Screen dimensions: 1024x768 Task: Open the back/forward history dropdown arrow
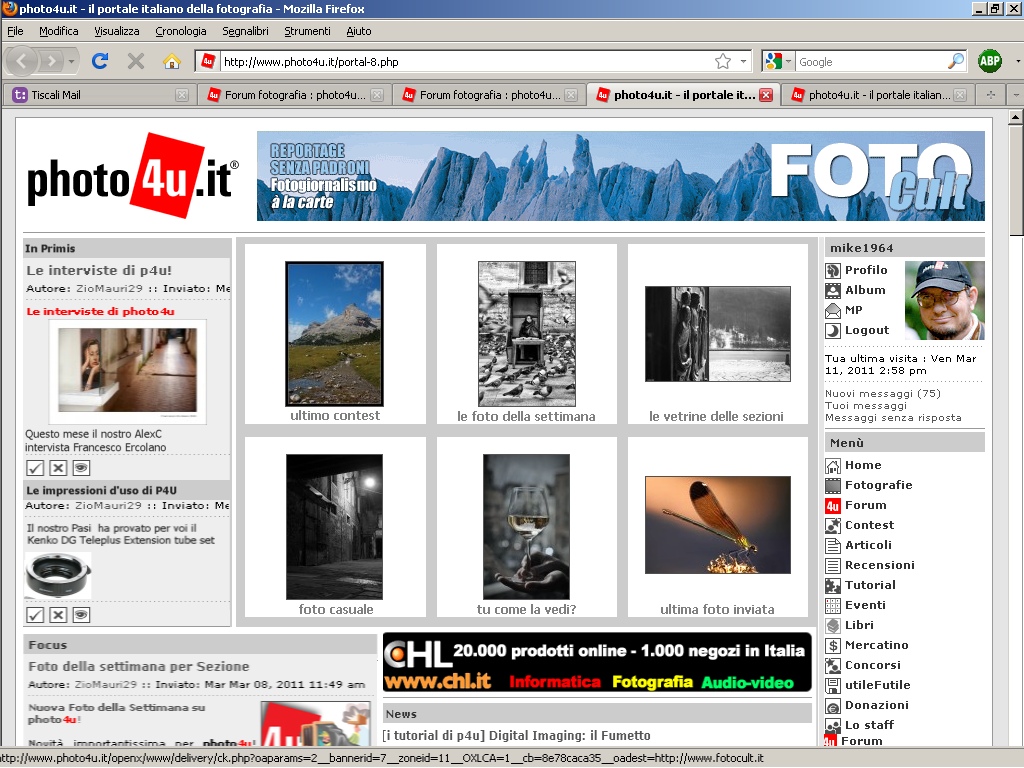(71, 62)
